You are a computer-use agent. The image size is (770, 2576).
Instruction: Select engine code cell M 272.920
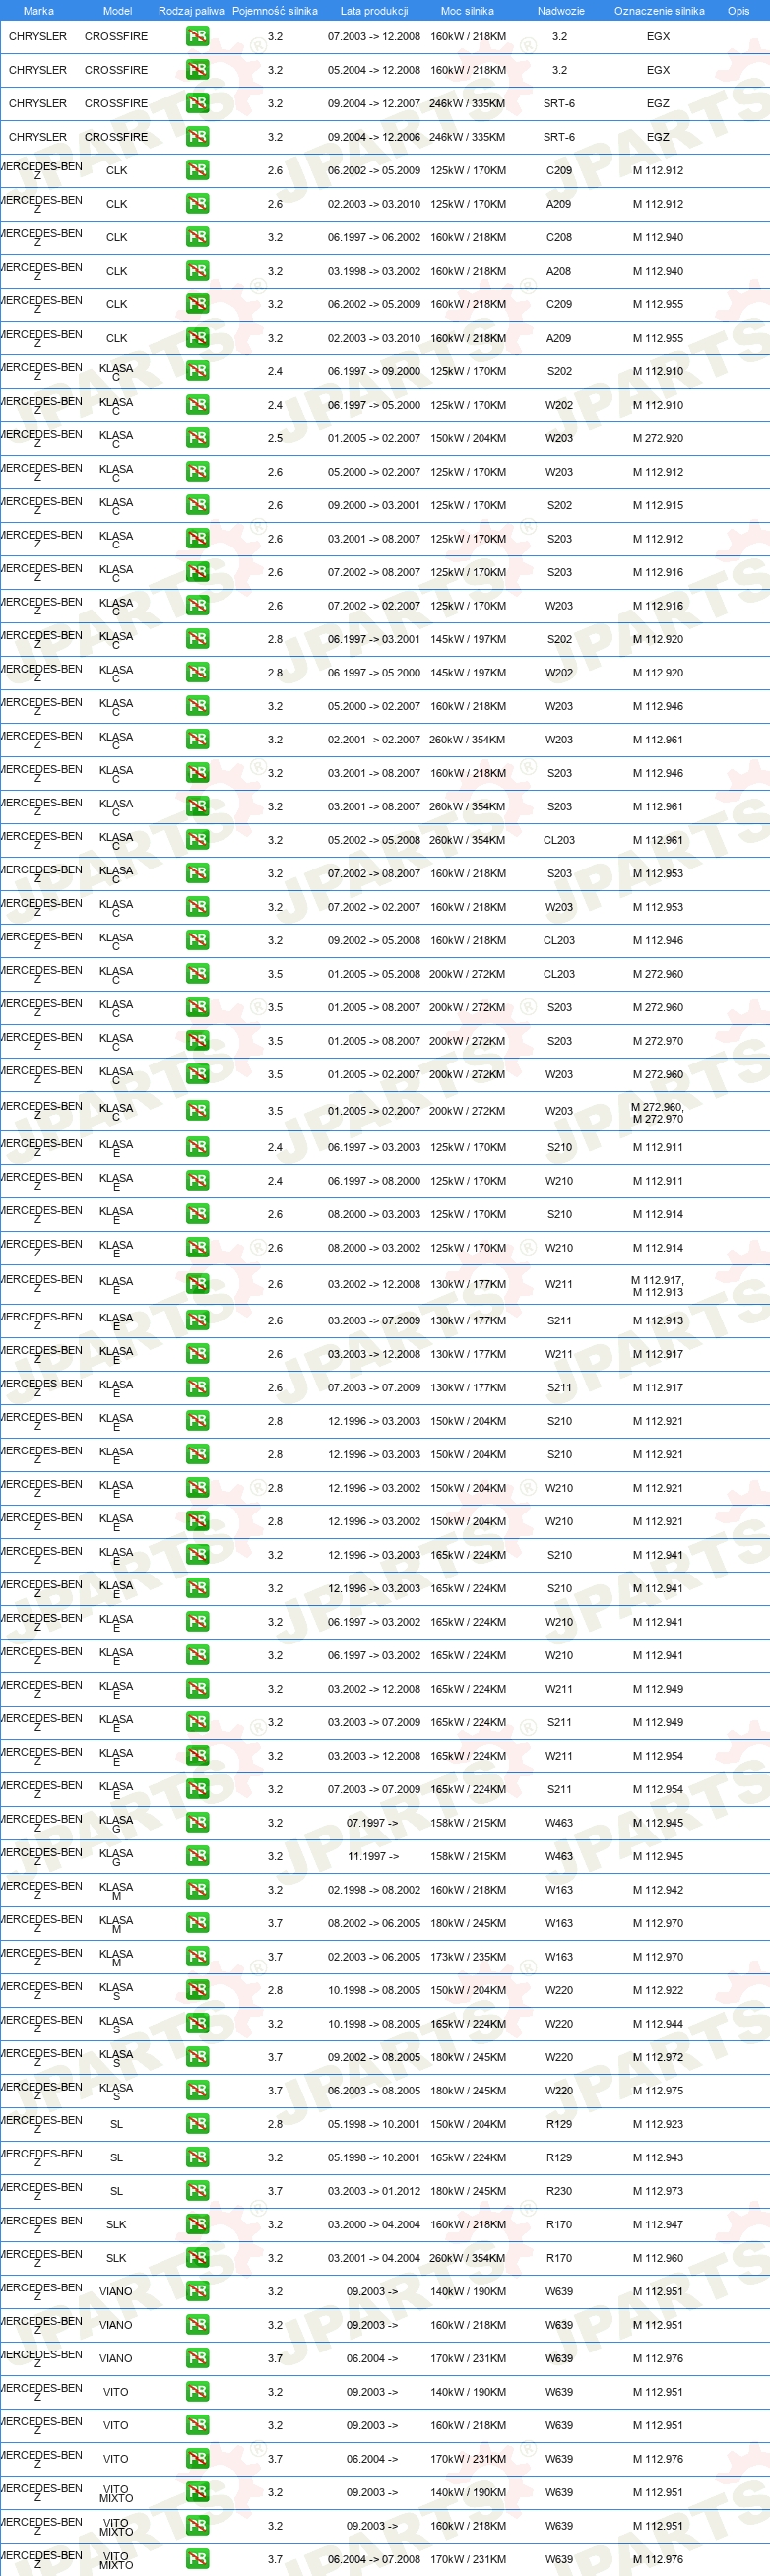[658, 439]
